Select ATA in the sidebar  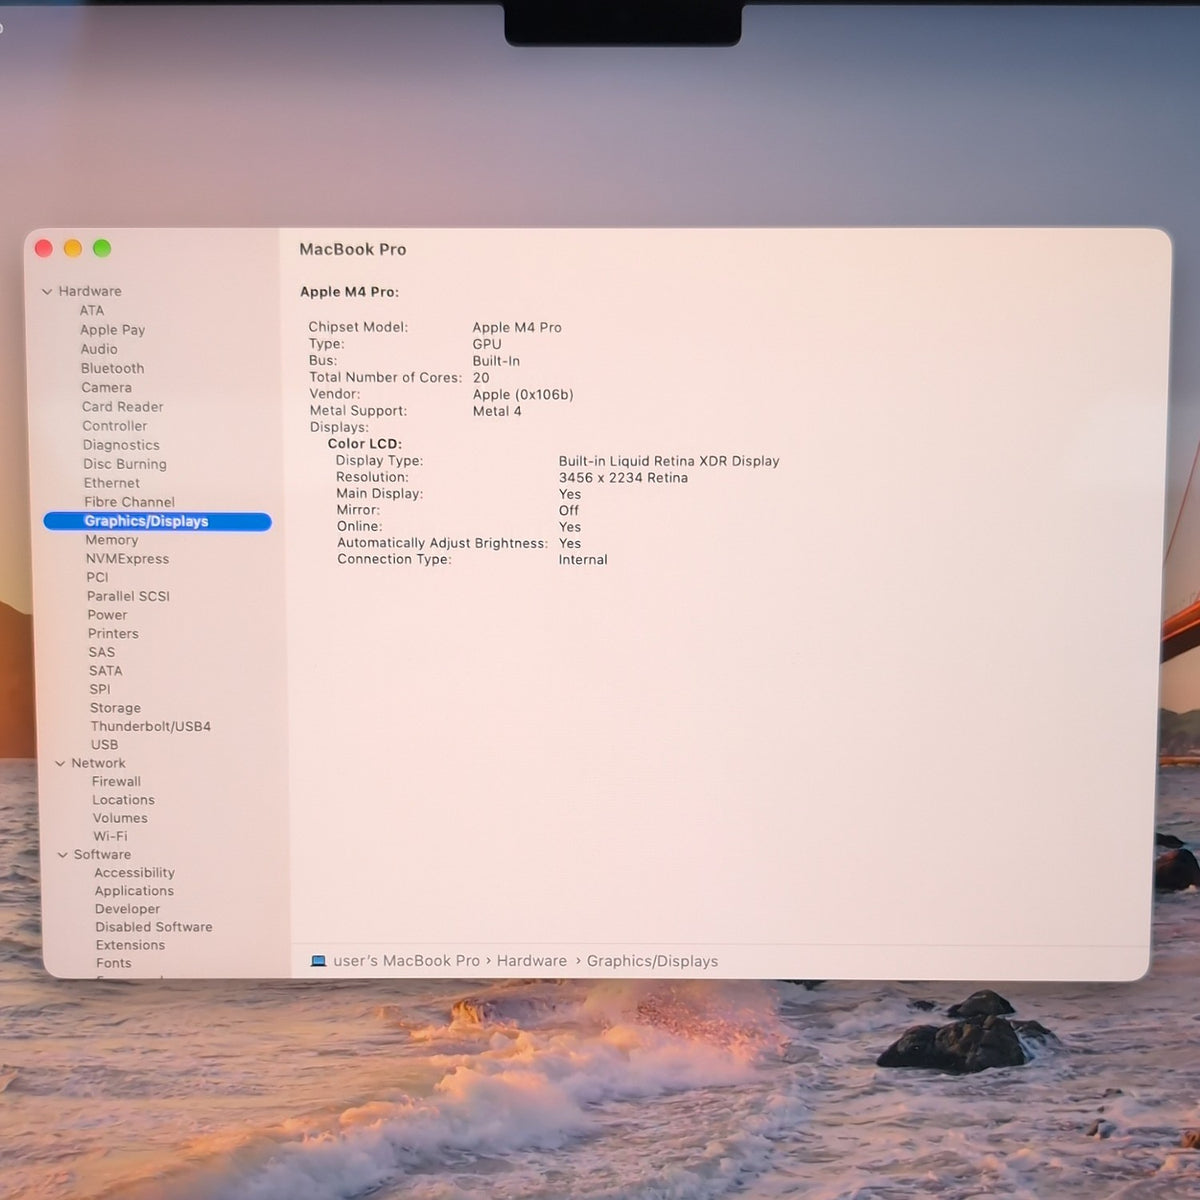(x=92, y=311)
